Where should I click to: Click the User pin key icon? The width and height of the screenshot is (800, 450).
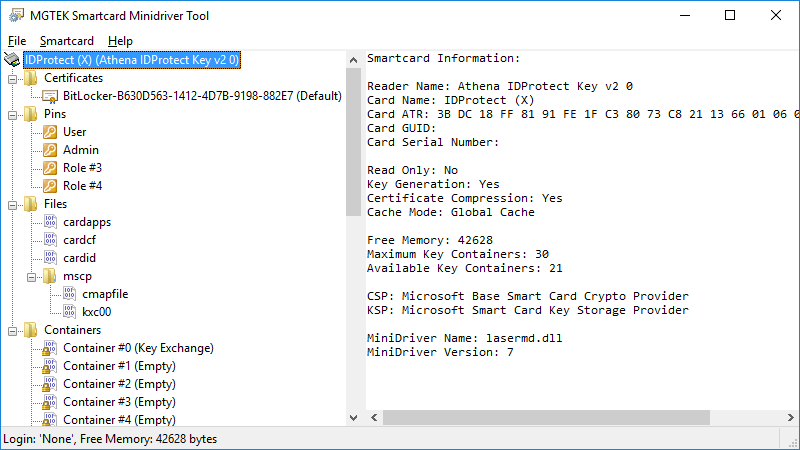click(x=50, y=132)
